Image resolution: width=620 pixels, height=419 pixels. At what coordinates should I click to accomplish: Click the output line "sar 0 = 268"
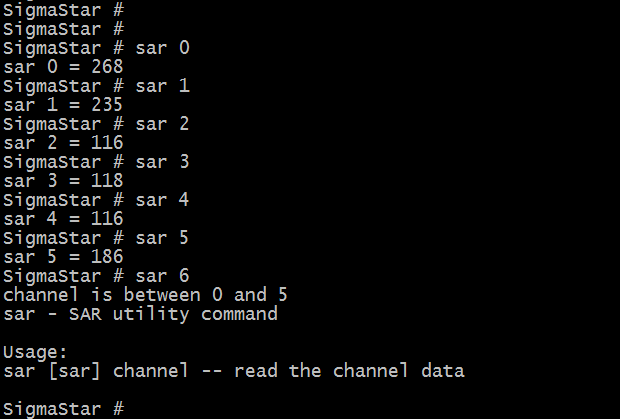[62, 66]
